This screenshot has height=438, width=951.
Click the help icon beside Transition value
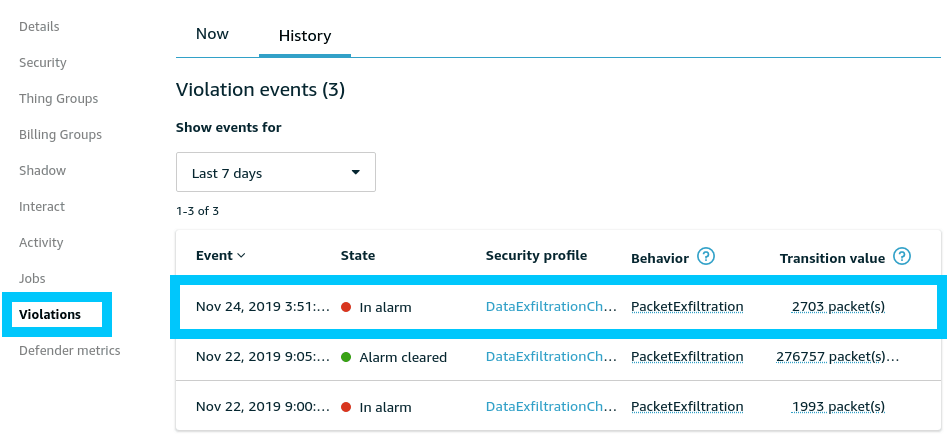click(x=902, y=256)
